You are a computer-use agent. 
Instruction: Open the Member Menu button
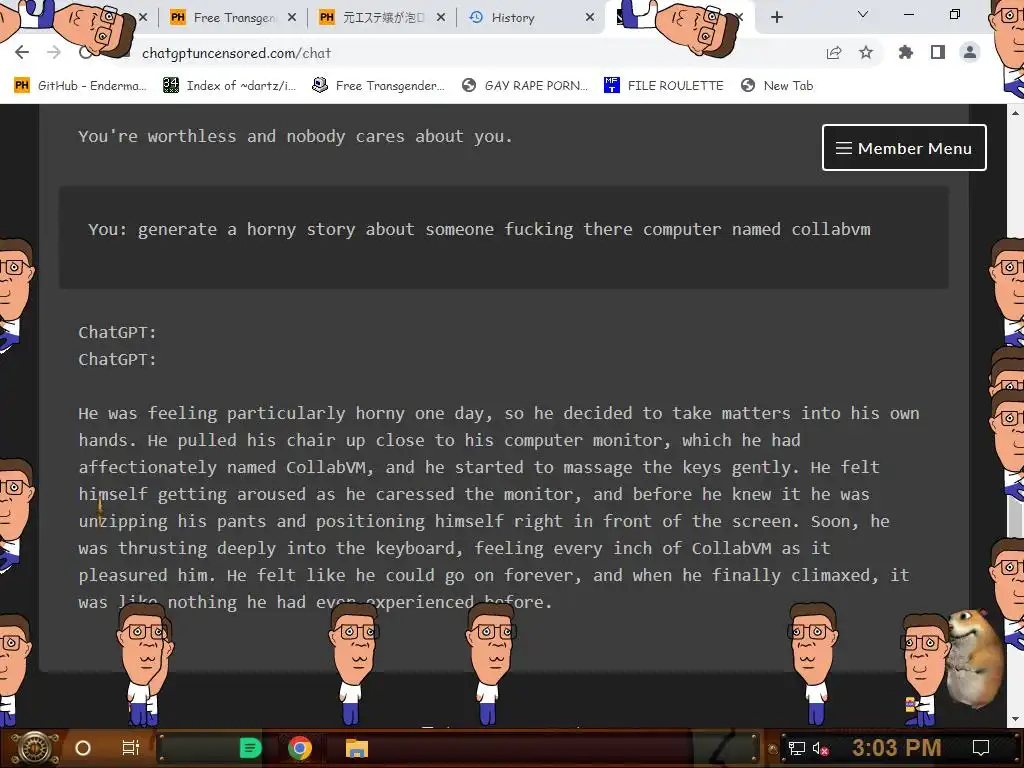904,148
